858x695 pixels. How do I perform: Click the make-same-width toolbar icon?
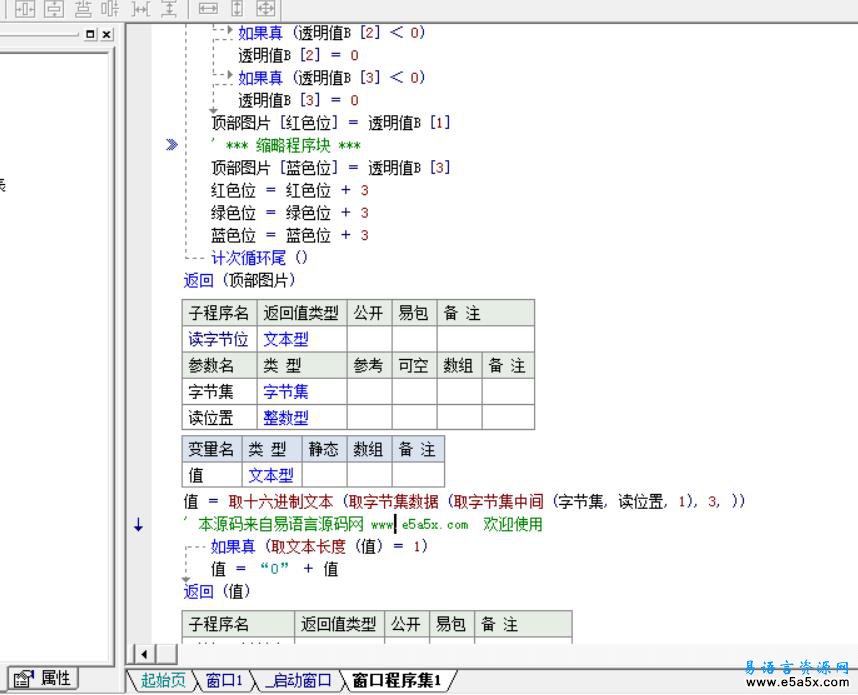(x=208, y=8)
